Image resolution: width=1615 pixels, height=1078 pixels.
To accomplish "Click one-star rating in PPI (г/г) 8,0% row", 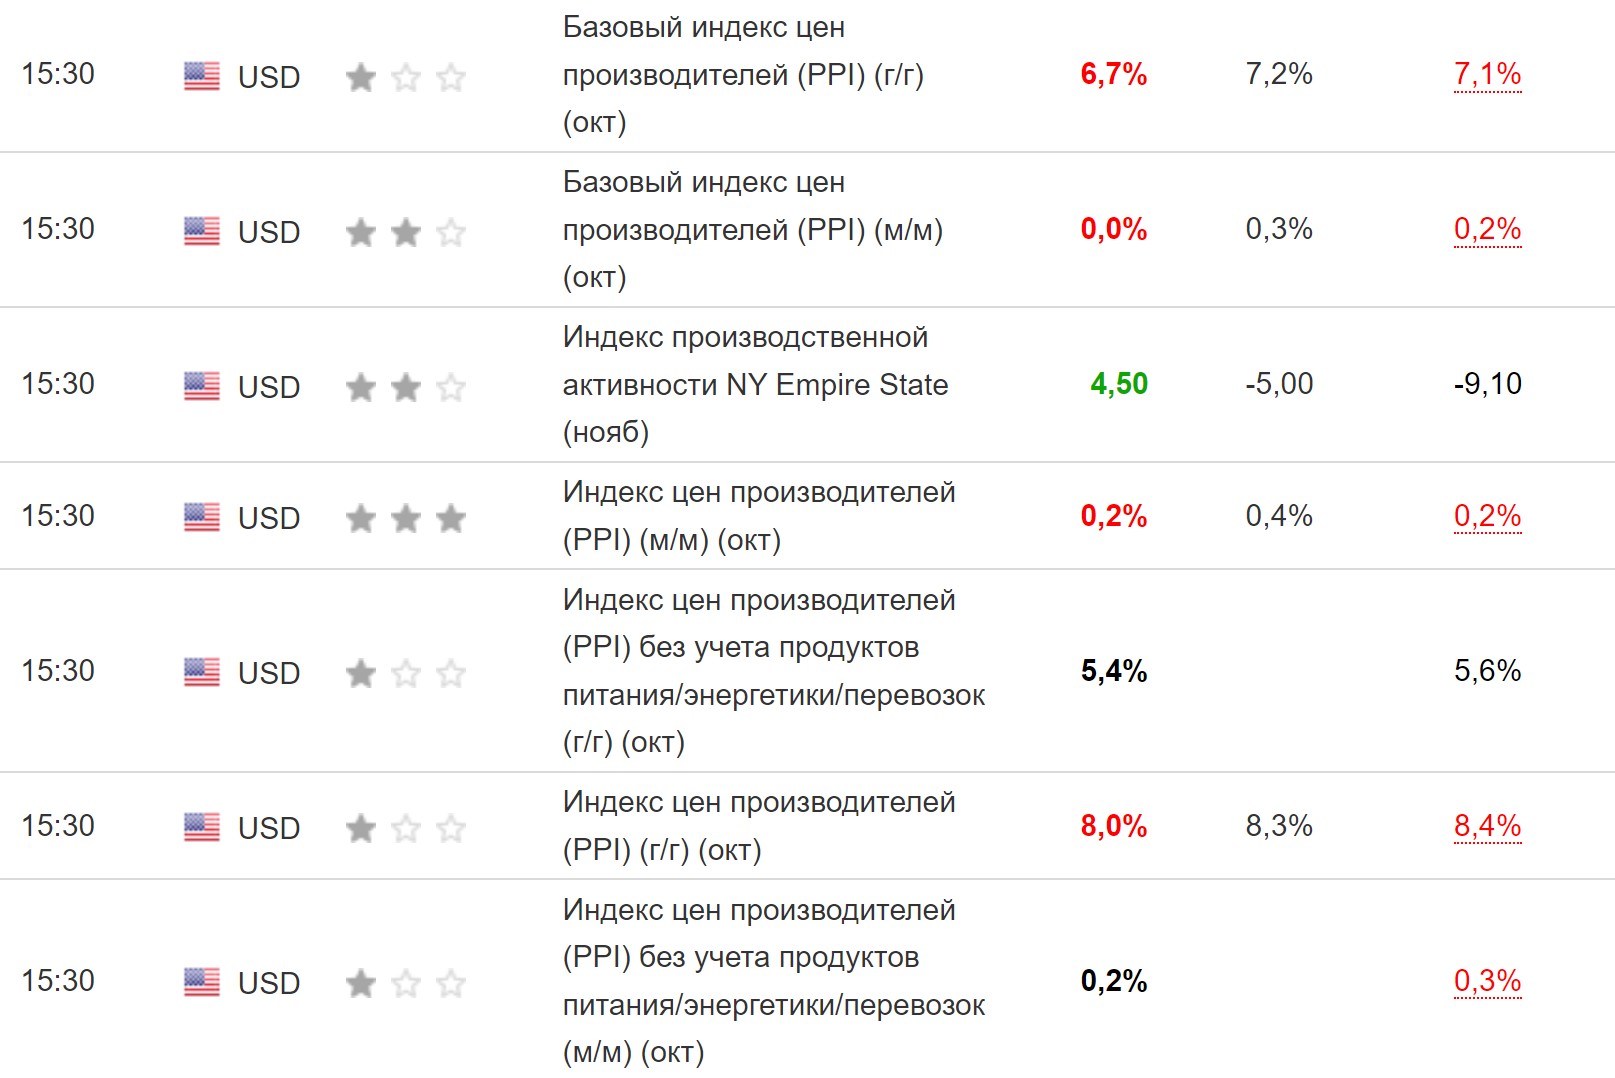I will (405, 828).
